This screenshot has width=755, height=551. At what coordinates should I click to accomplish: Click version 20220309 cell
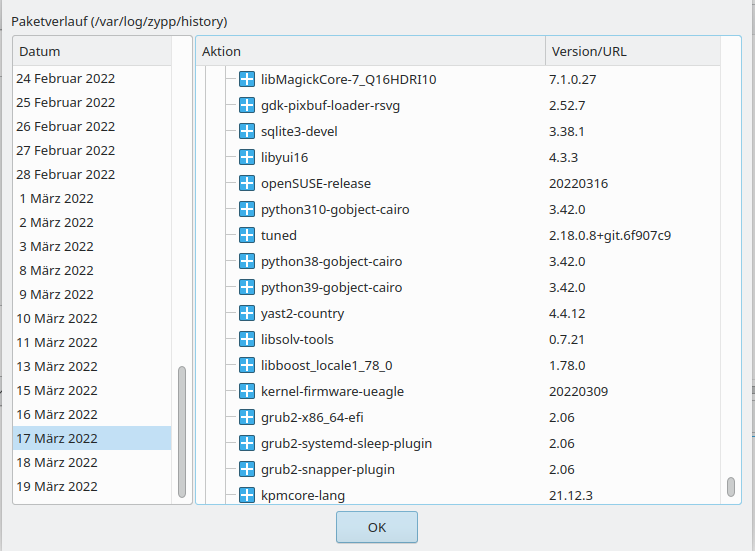pos(578,392)
